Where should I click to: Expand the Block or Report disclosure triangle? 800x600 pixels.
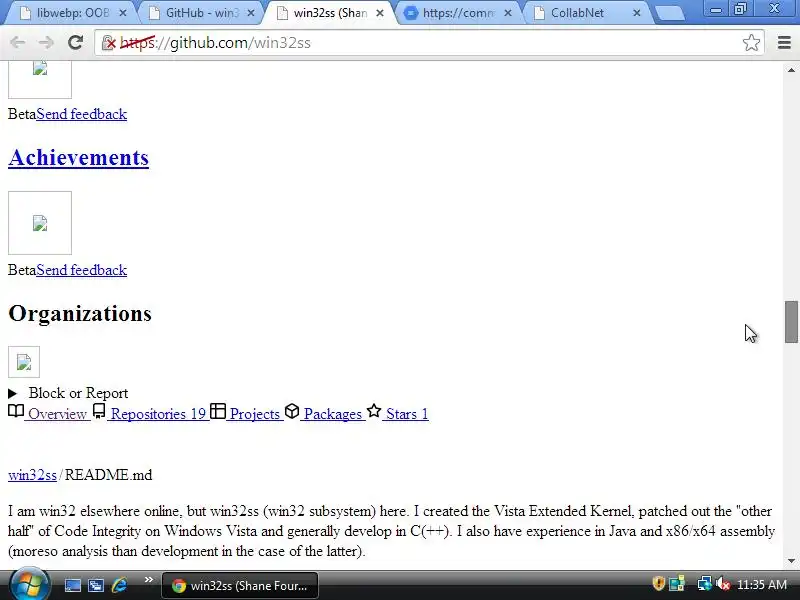point(13,393)
